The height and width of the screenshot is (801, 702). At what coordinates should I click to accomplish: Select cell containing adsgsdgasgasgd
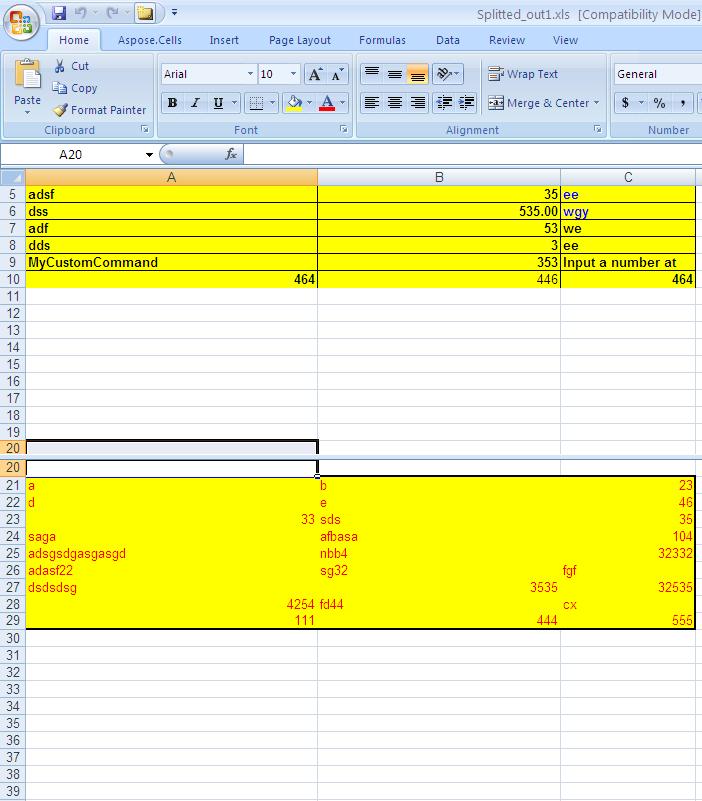click(x=172, y=553)
